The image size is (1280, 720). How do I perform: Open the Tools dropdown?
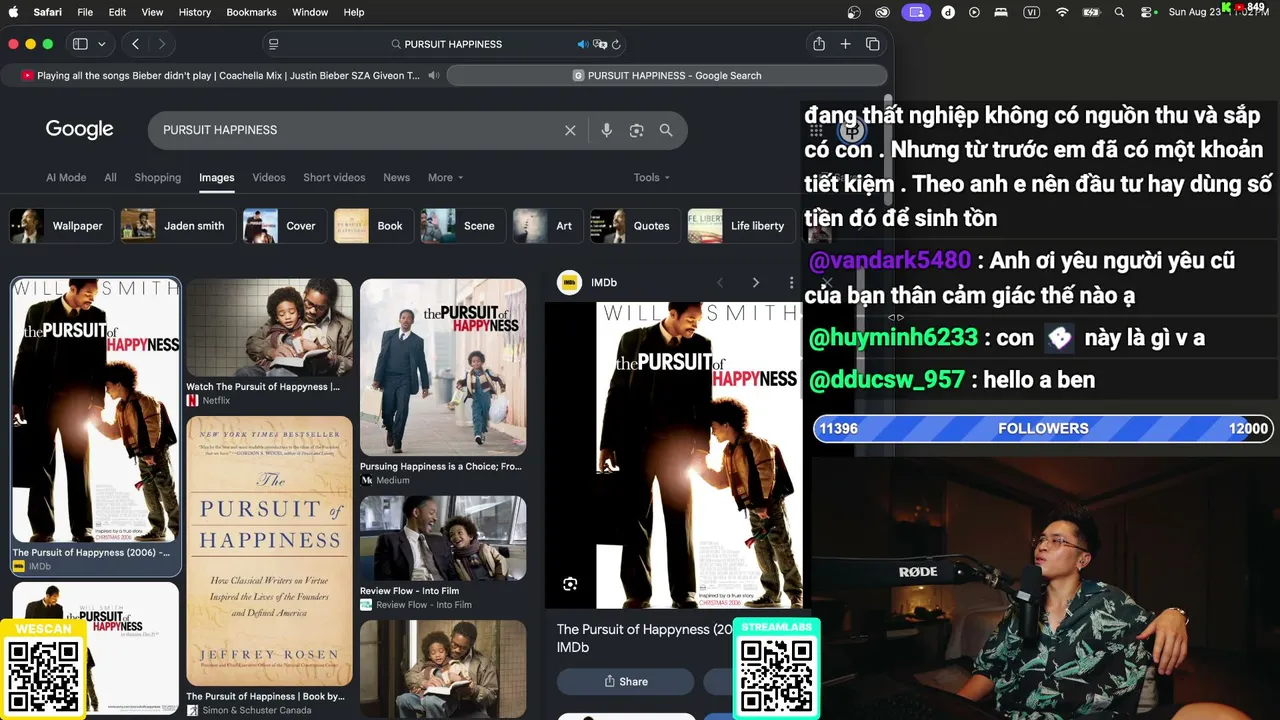click(652, 177)
